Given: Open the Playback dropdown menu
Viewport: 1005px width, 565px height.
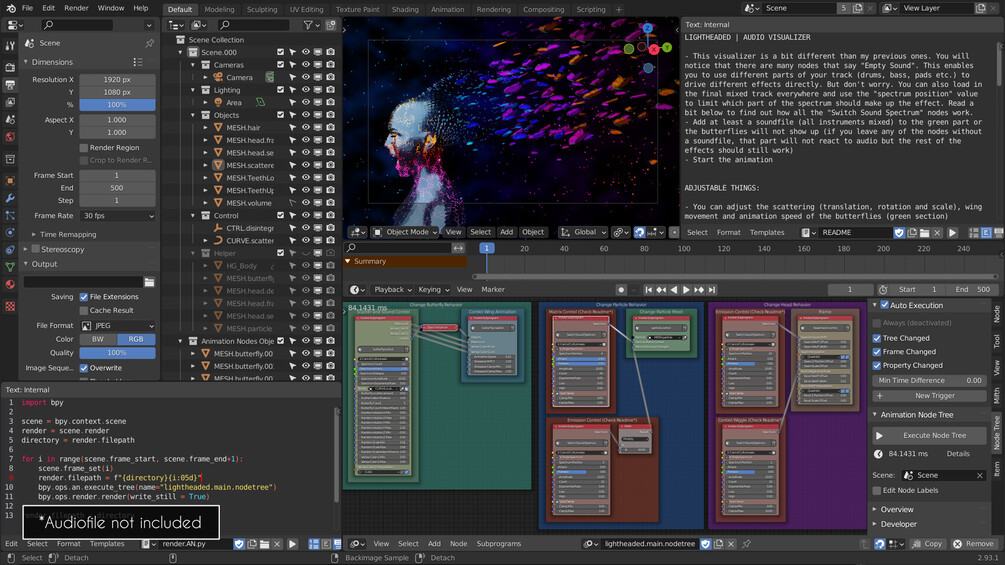Looking at the screenshot, I should click(x=392, y=290).
